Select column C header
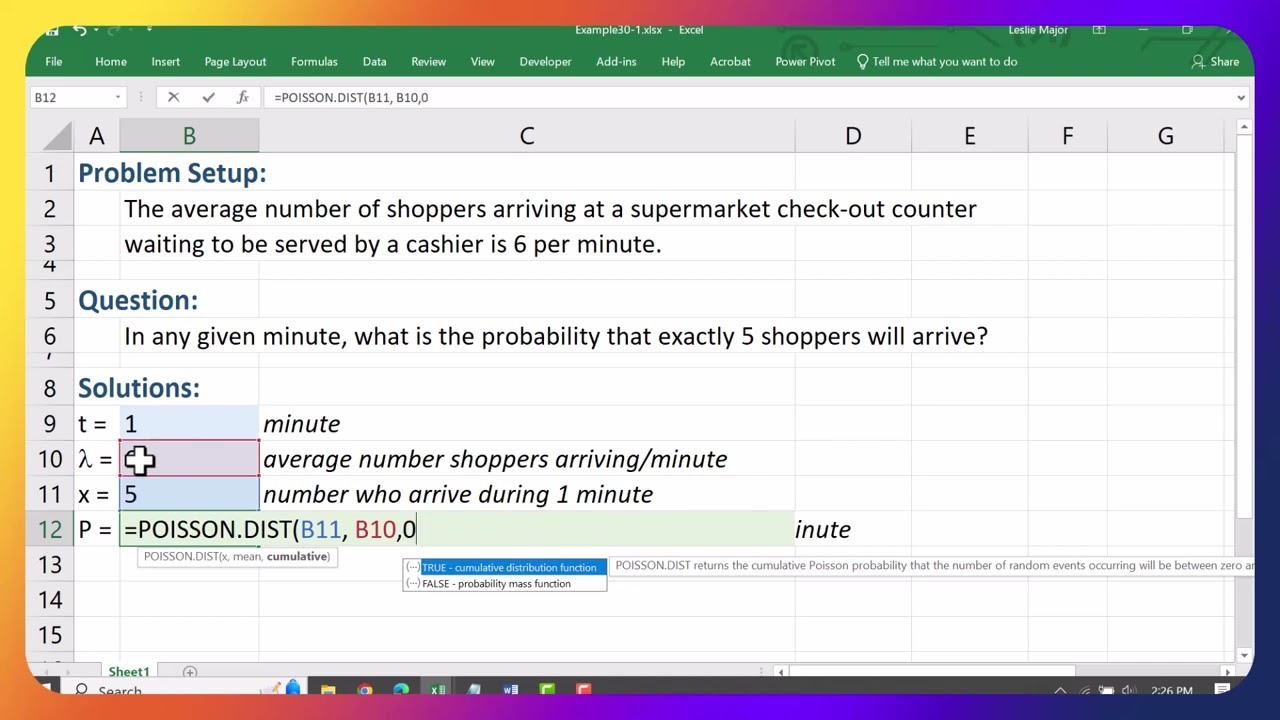The height and width of the screenshot is (720, 1280). click(527, 136)
